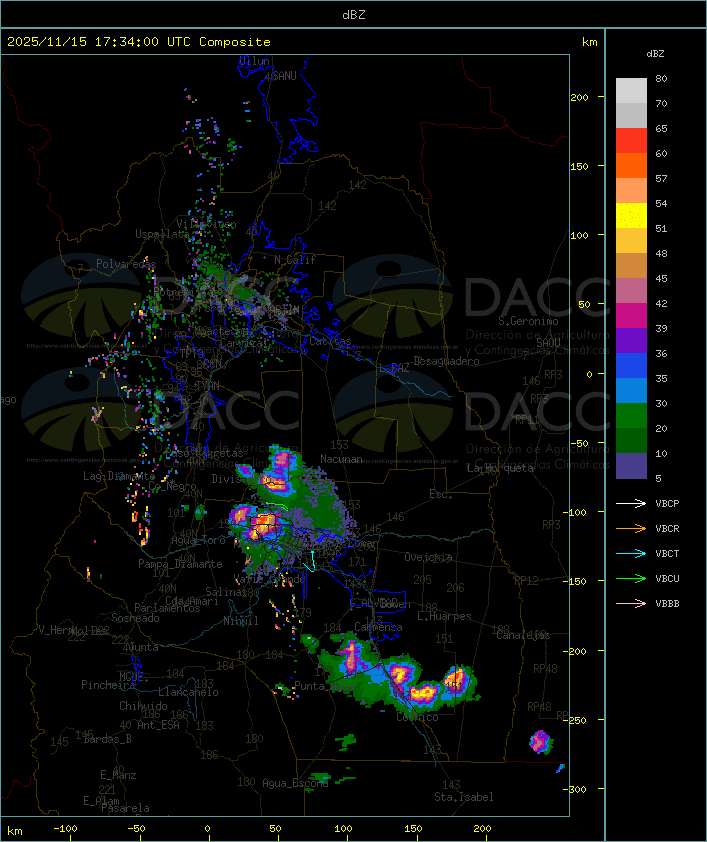
Task: Pick the slate purple 5-10 dBZ swatch
Action: click(x=631, y=466)
